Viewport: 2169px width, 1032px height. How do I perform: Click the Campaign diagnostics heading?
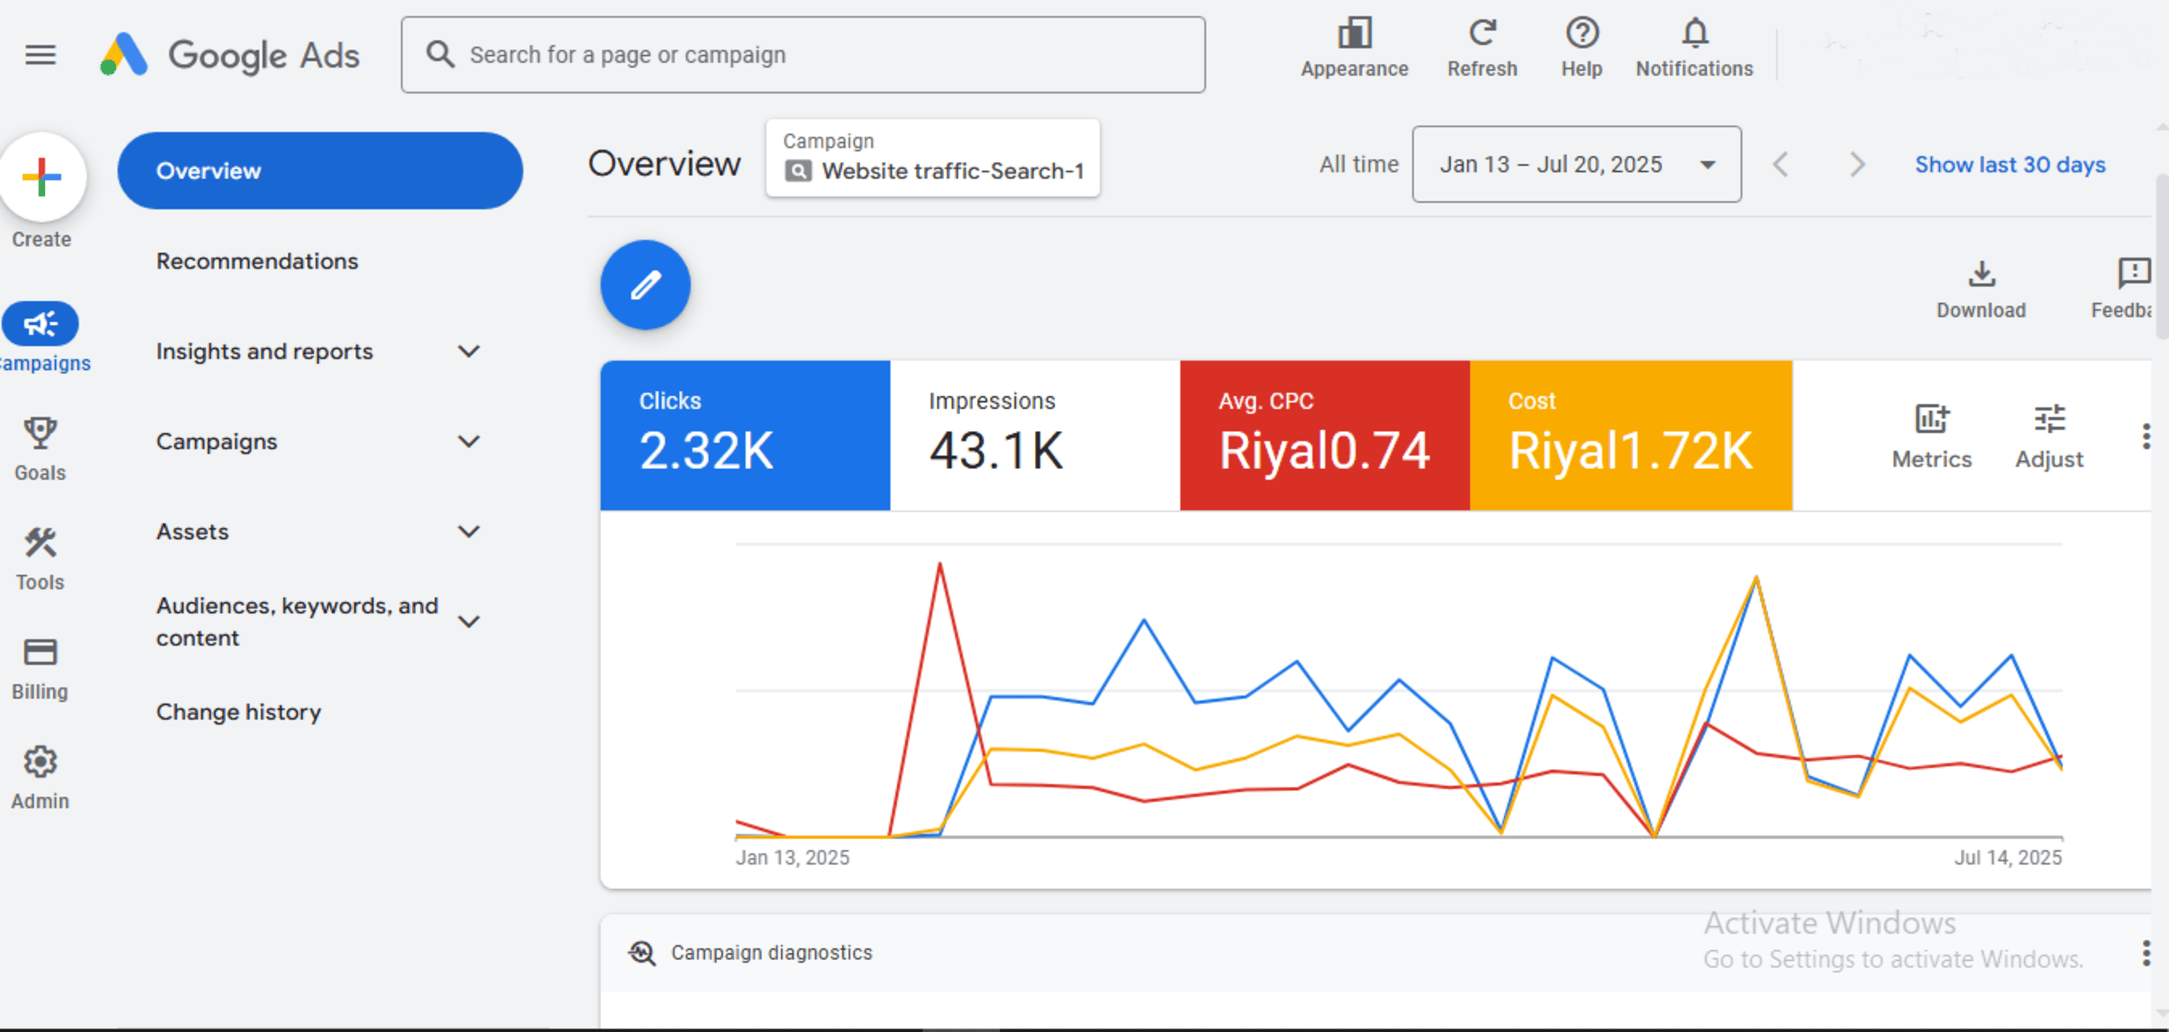771,953
